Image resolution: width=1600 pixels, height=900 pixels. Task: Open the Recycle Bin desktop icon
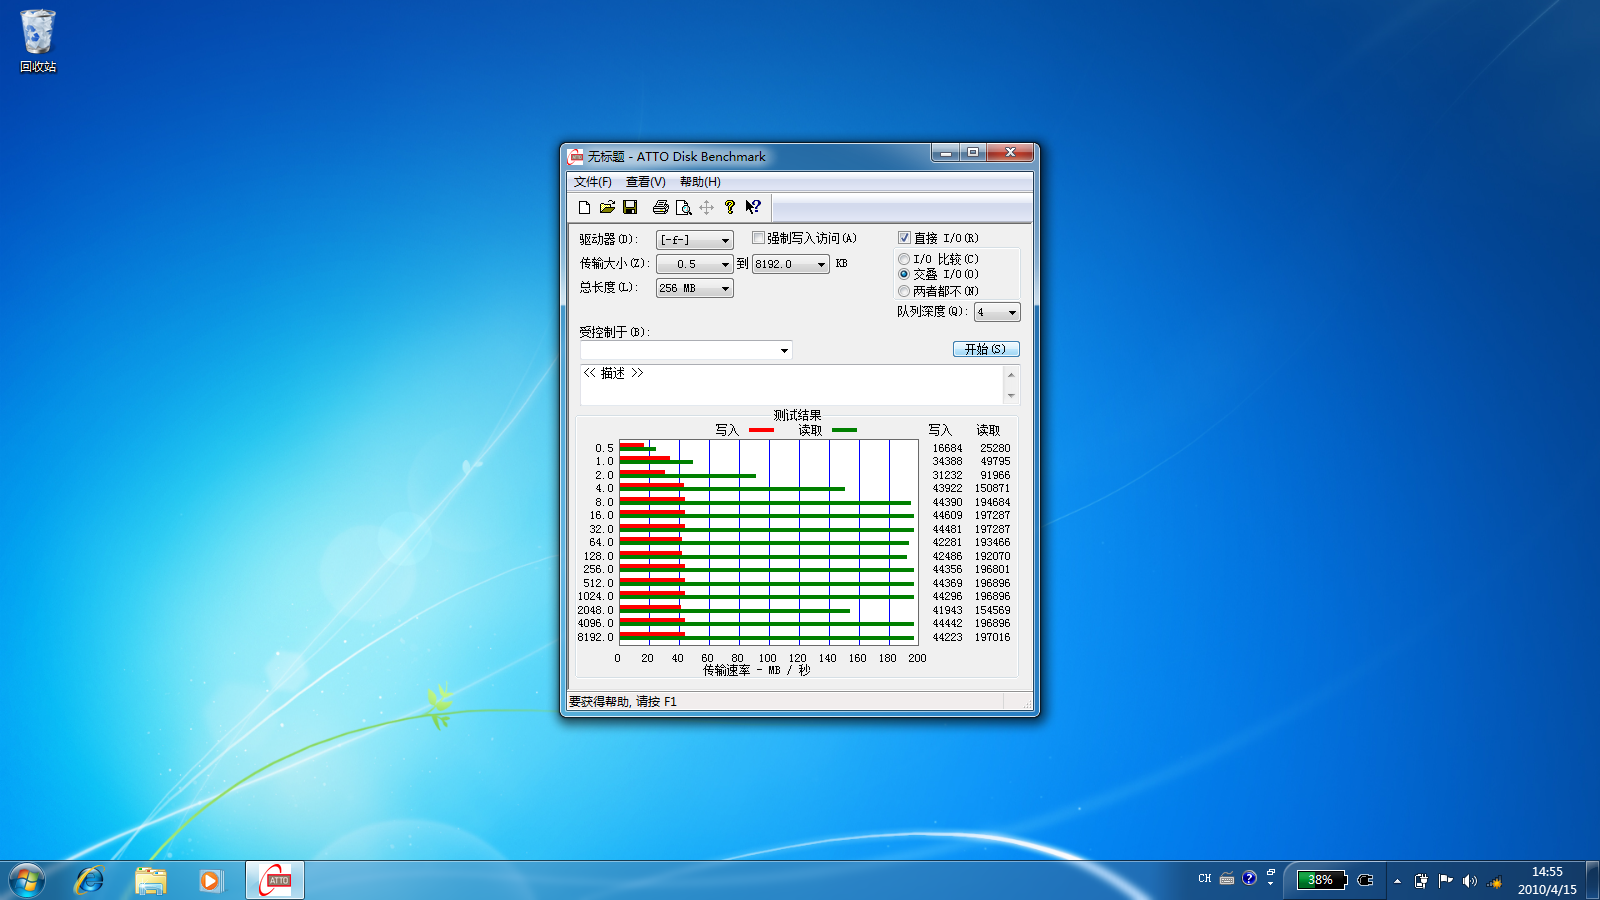click(38, 41)
